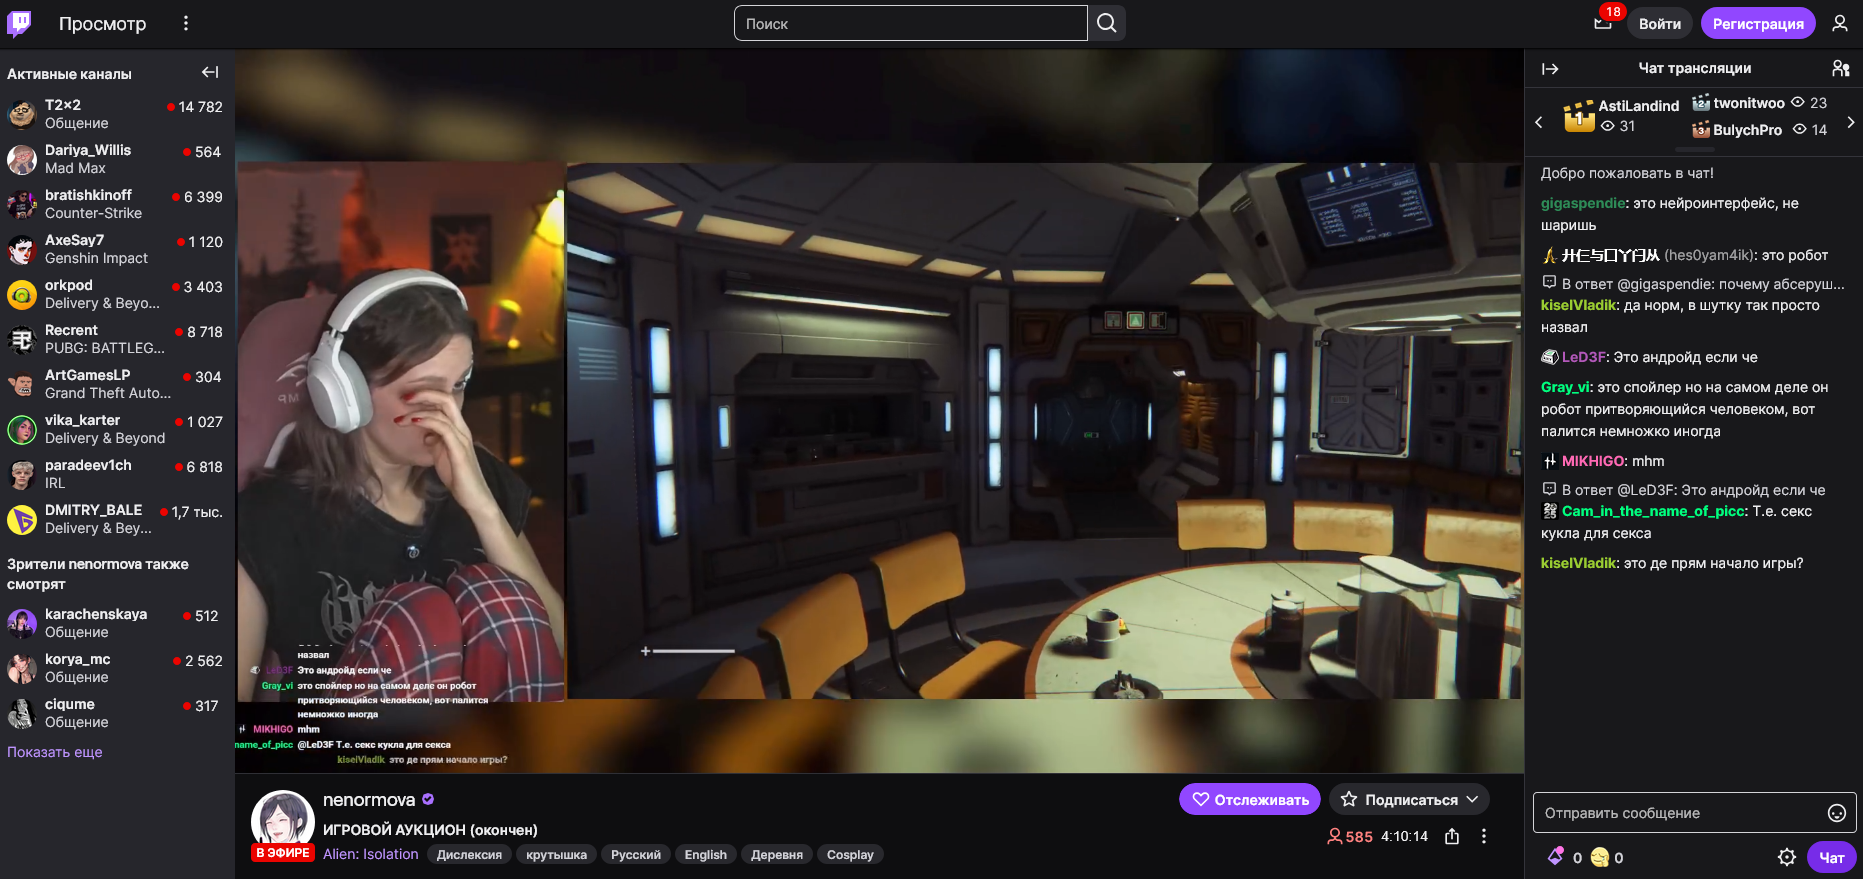Open the emoji picker in chat input
The width and height of the screenshot is (1863, 879).
coord(1837,813)
